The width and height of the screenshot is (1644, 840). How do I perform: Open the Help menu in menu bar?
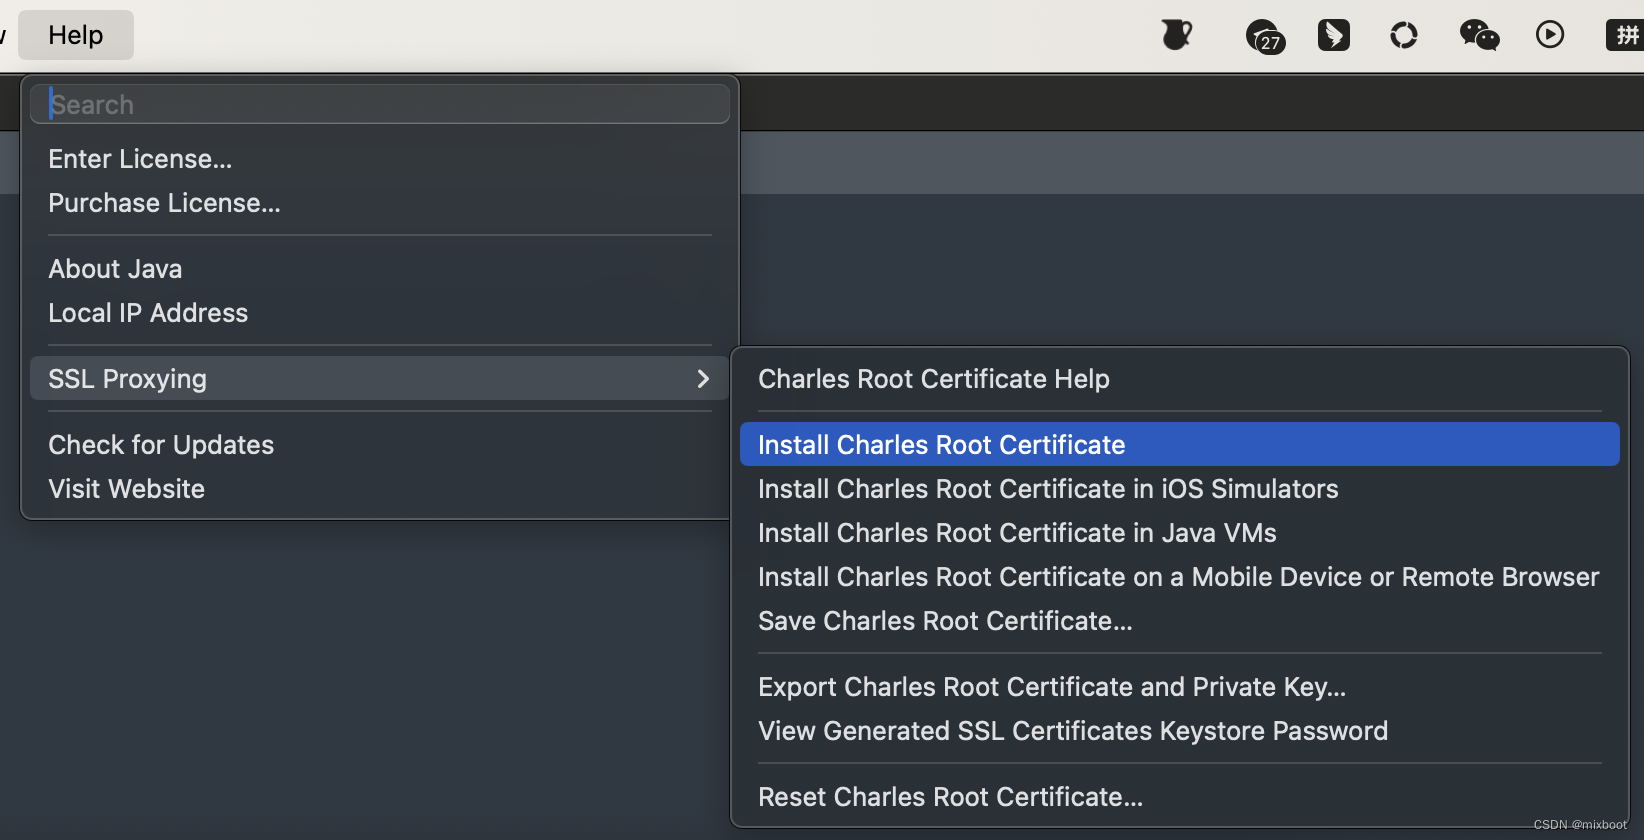76,35
